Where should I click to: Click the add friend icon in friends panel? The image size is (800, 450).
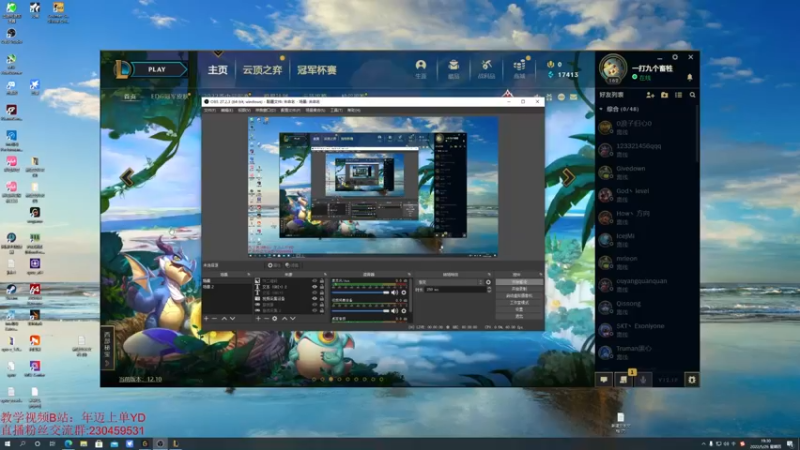click(650, 95)
